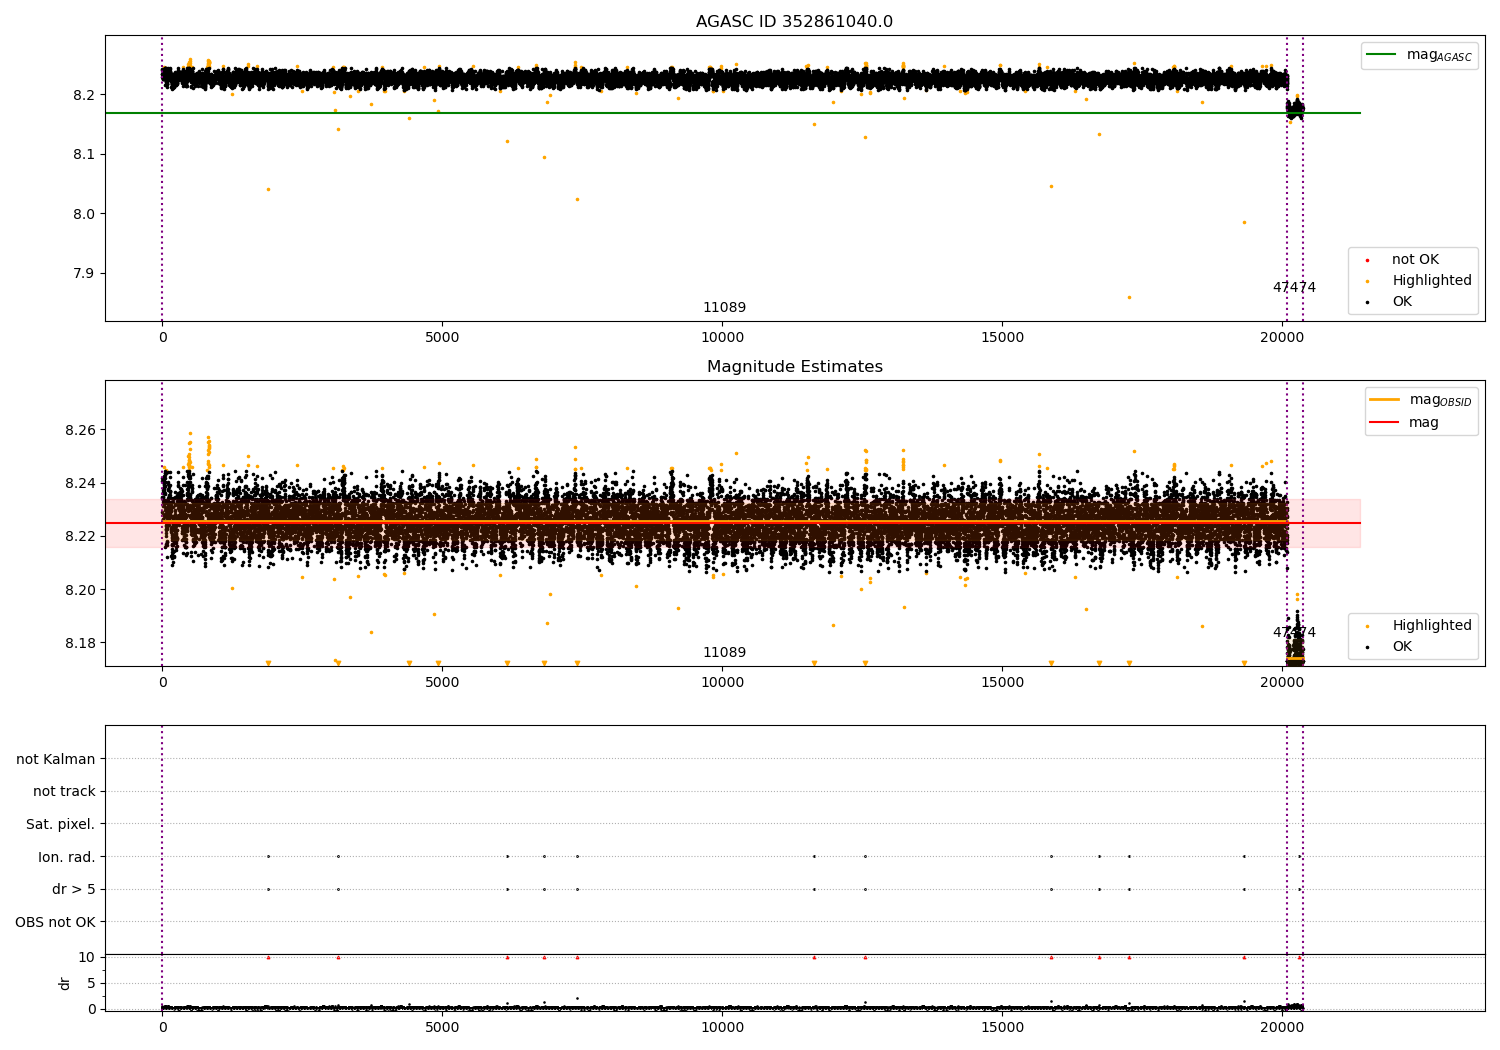The width and height of the screenshot is (1500, 1050).
Task: Click the lowest orange outlier near 7.86 in top plot
Action: 1129,297
